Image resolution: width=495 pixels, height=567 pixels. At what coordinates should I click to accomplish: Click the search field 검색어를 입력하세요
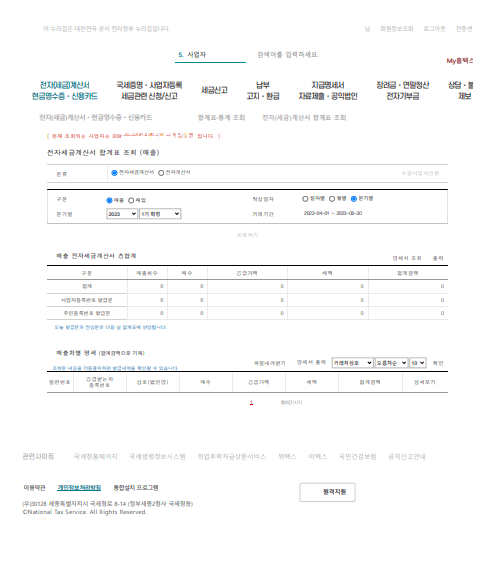point(288,55)
